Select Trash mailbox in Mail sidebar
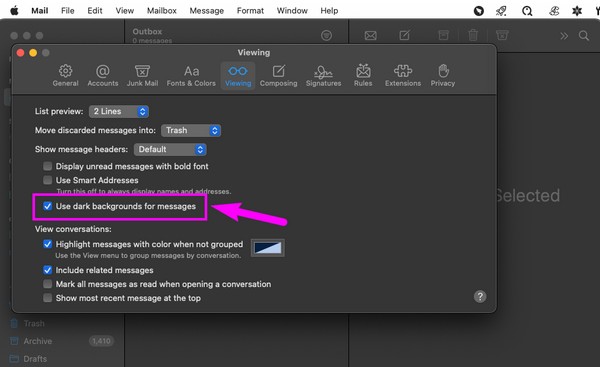Image resolution: width=600 pixels, height=367 pixels. click(x=34, y=323)
